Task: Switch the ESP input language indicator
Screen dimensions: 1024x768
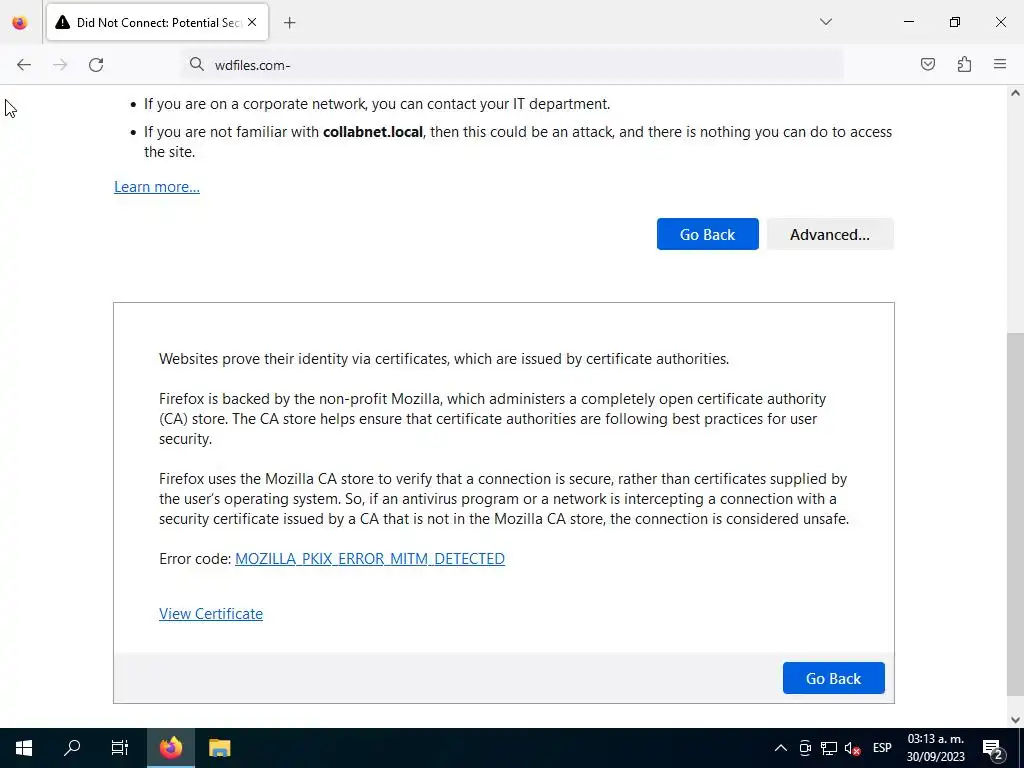Action: pyautogui.click(x=882, y=748)
